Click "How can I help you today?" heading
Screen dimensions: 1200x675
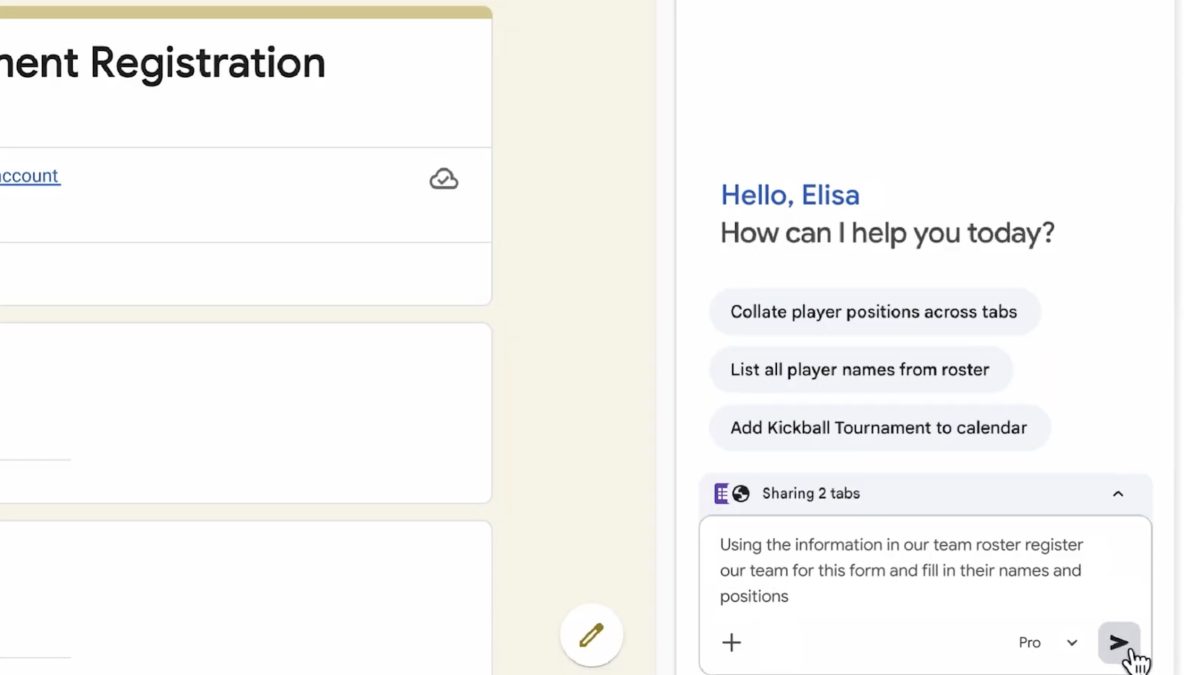[x=887, y=233]
